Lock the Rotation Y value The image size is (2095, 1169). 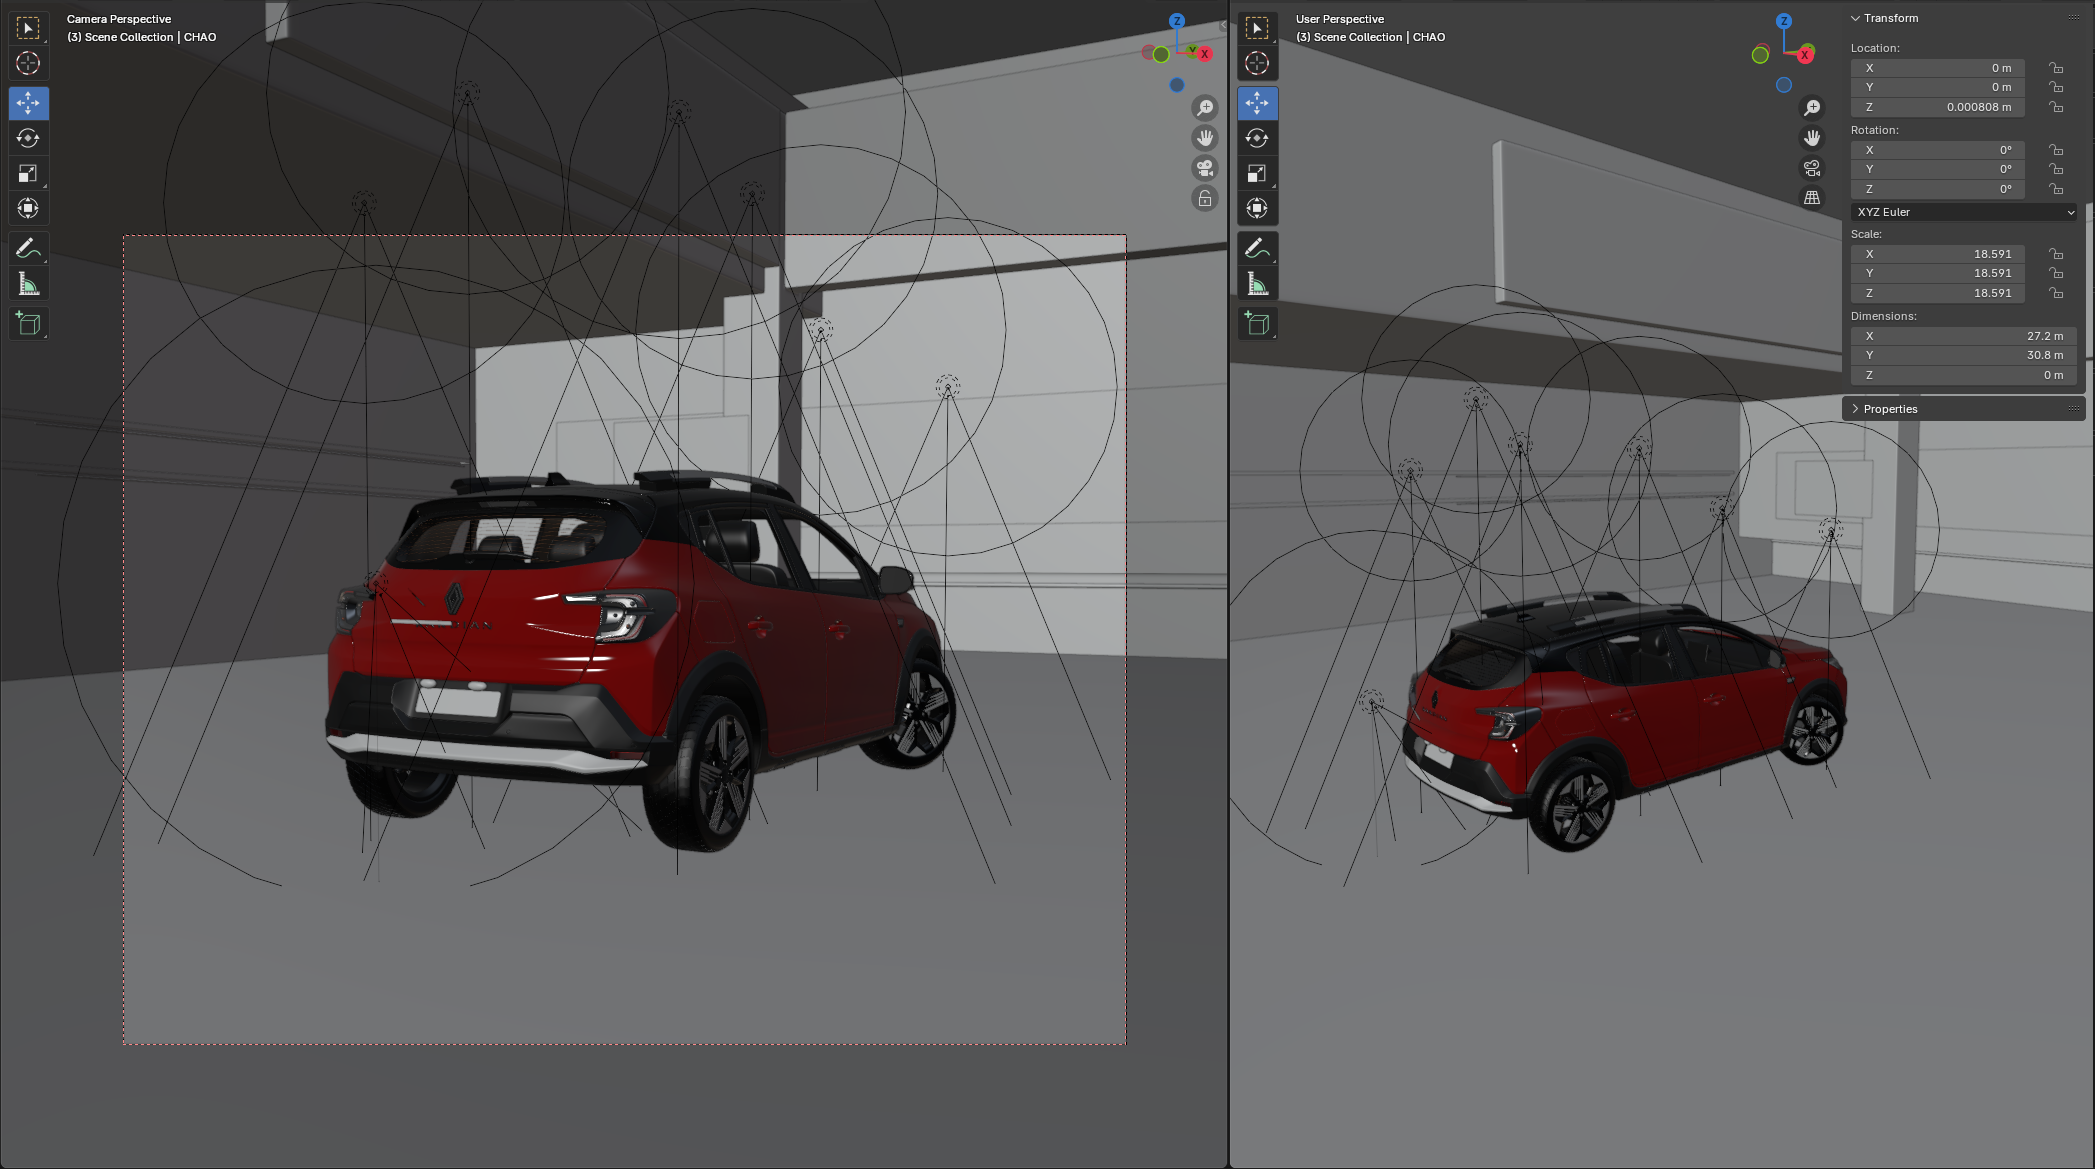coord(2056,169)
